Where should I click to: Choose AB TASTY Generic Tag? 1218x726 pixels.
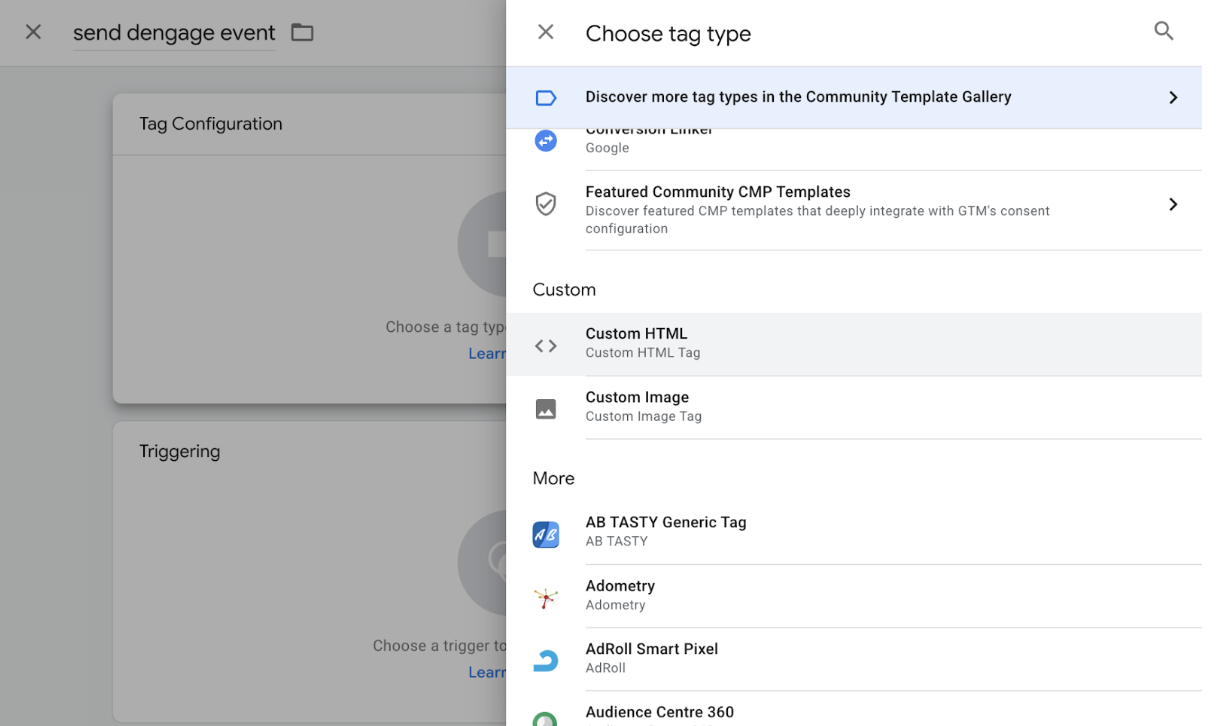coord(854,532)
